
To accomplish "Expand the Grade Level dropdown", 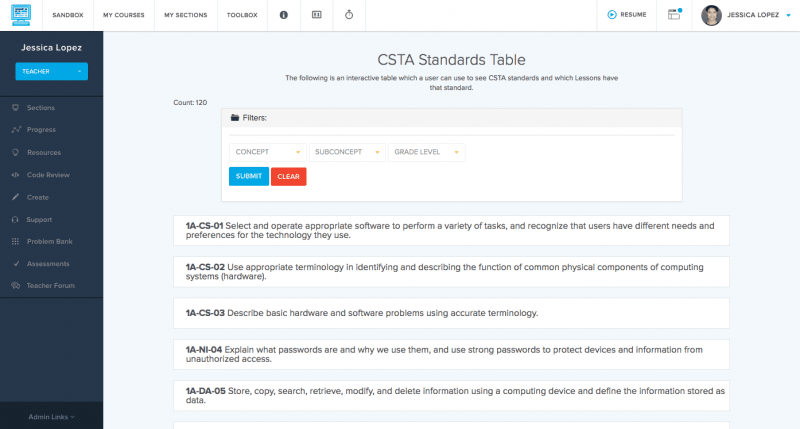I will click(427, 152).
